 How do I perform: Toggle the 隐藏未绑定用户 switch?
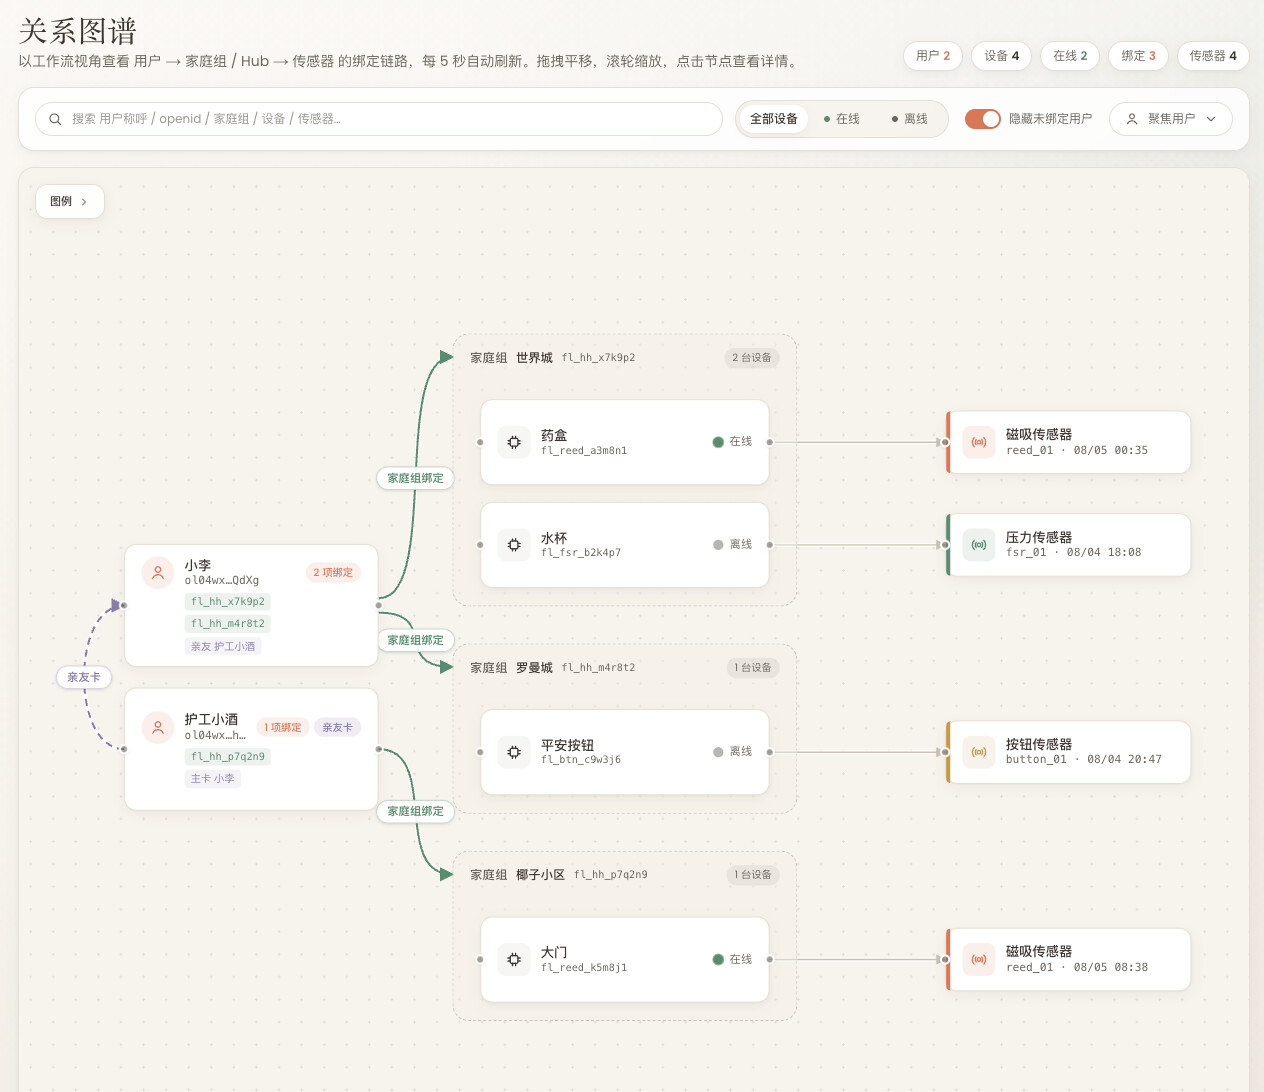(982, 119)
